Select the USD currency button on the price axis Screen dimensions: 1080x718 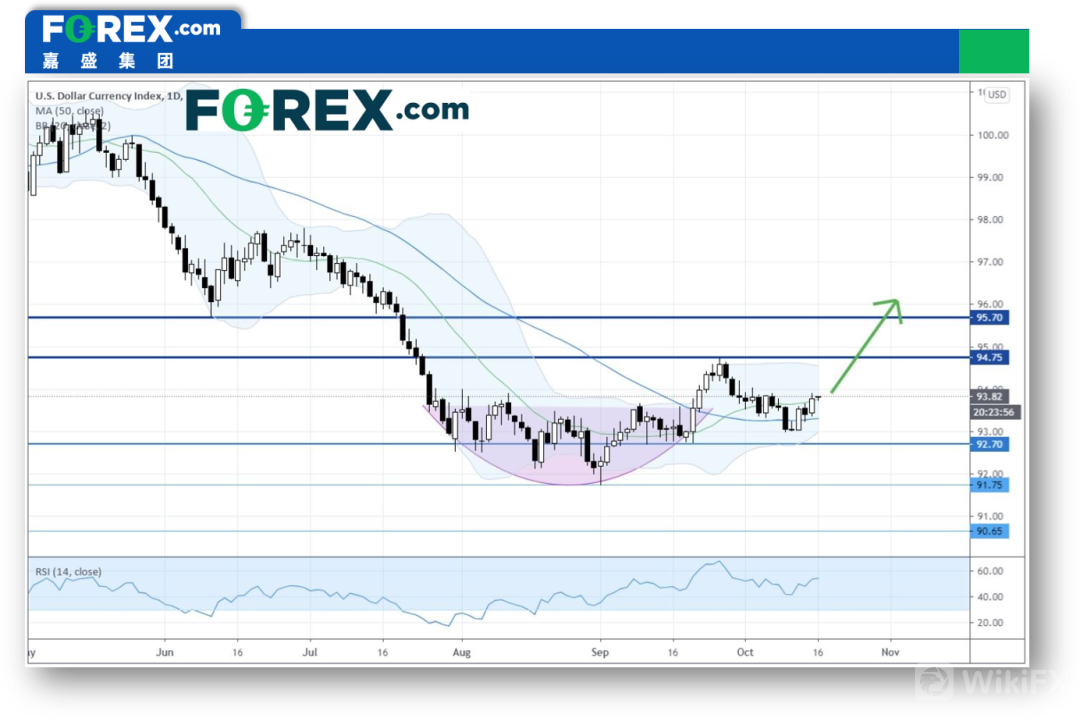[997, 95]
